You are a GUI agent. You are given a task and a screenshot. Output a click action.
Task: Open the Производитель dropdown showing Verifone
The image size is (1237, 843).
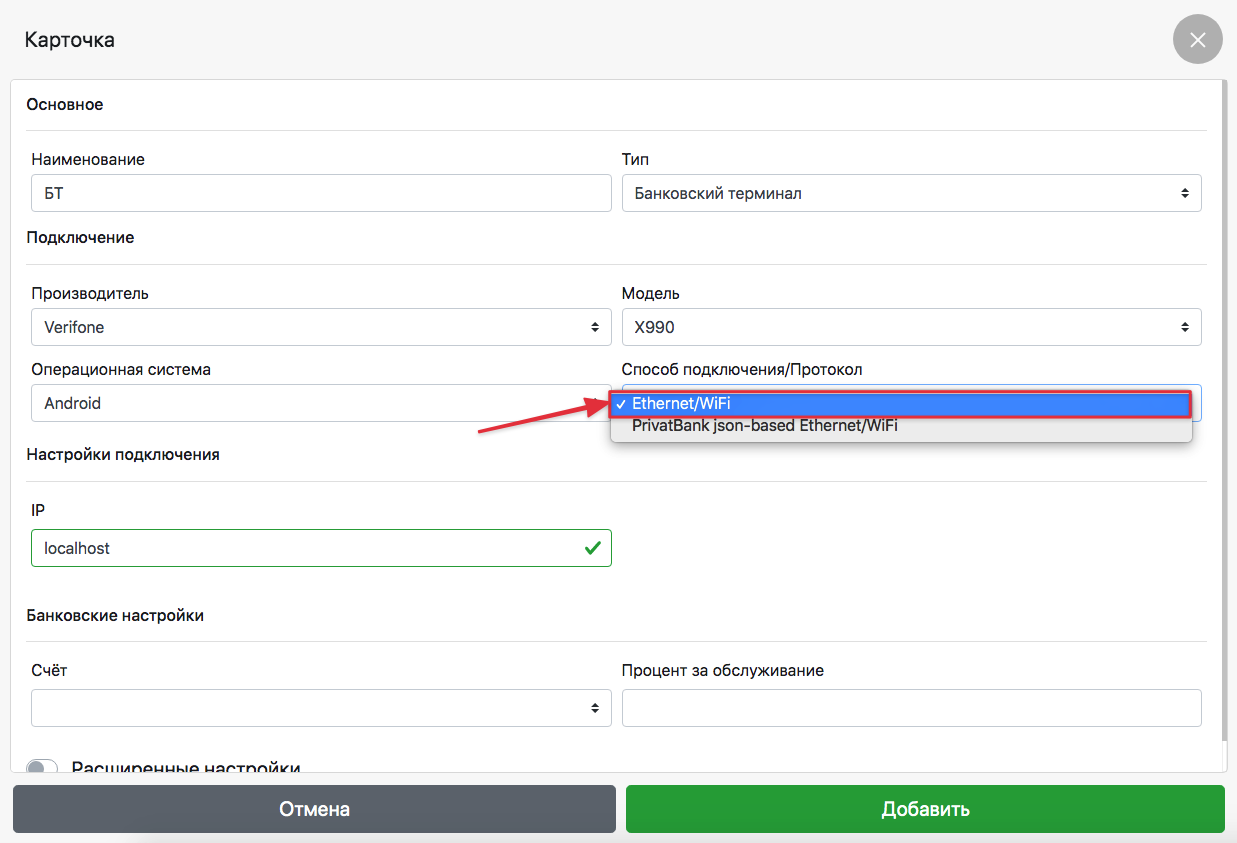(x=320, y=327)
